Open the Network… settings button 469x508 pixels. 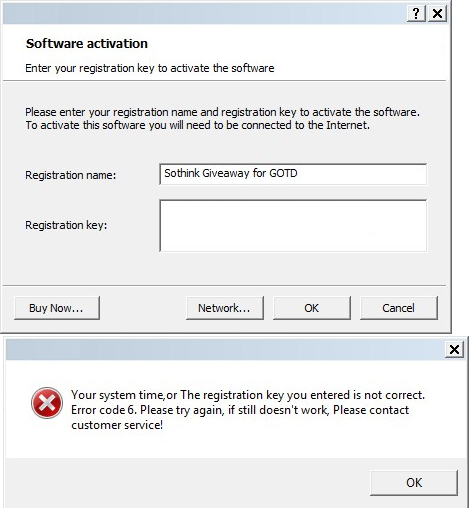point(225,308)
